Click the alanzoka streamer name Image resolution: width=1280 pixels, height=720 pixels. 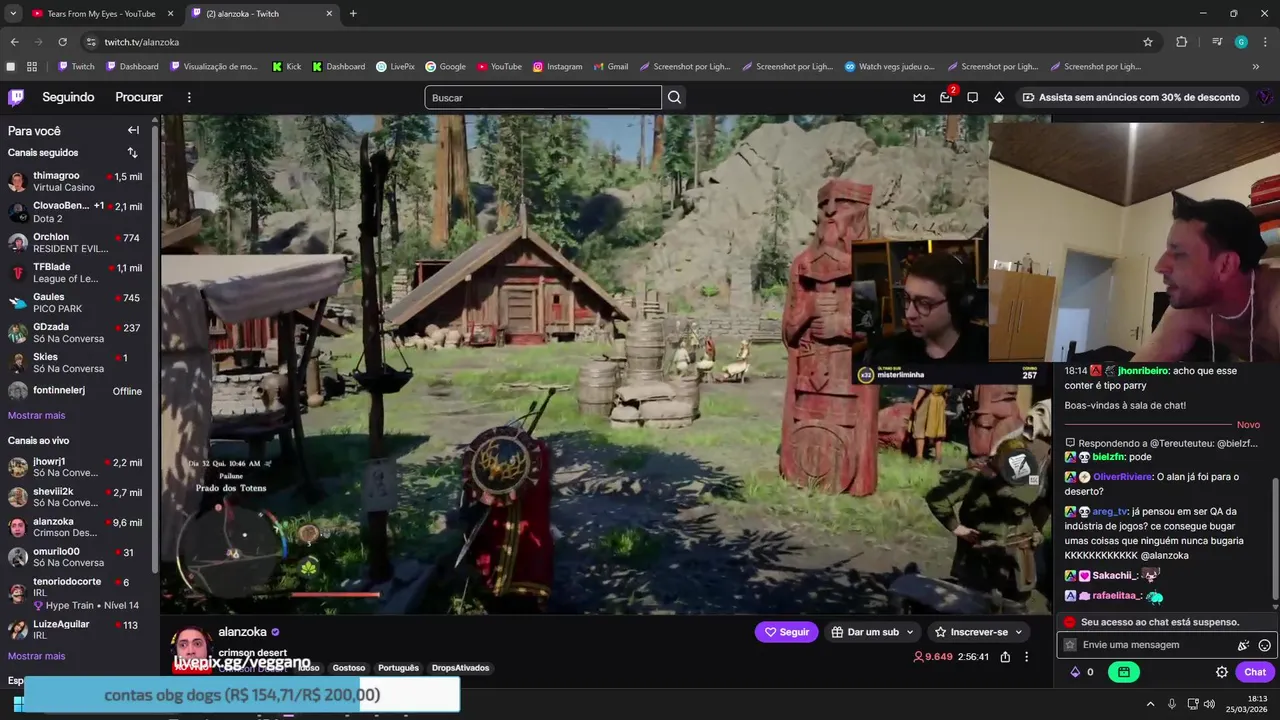point(242,632)
